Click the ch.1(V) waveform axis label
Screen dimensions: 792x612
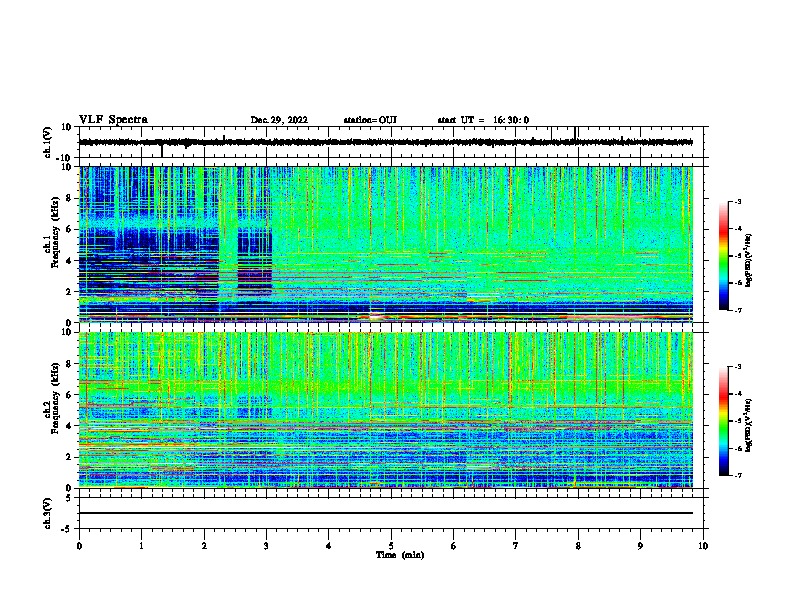(x=48, y=142)
